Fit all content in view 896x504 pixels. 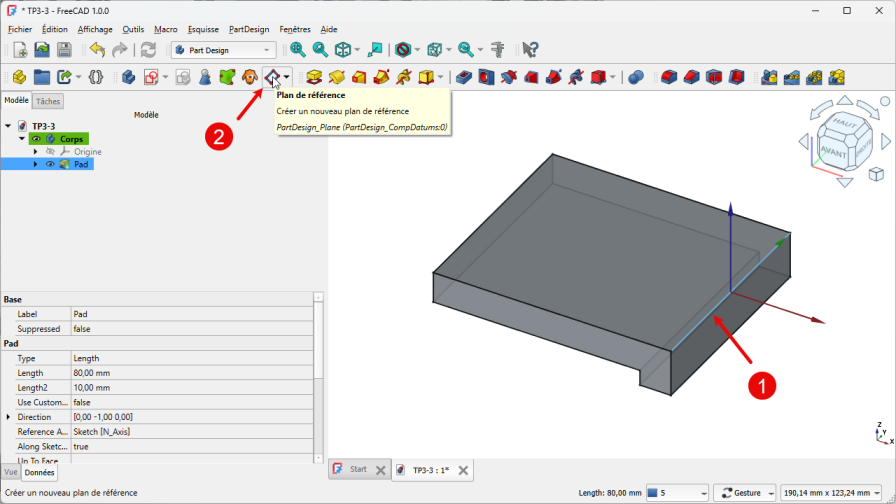point(298,50)
